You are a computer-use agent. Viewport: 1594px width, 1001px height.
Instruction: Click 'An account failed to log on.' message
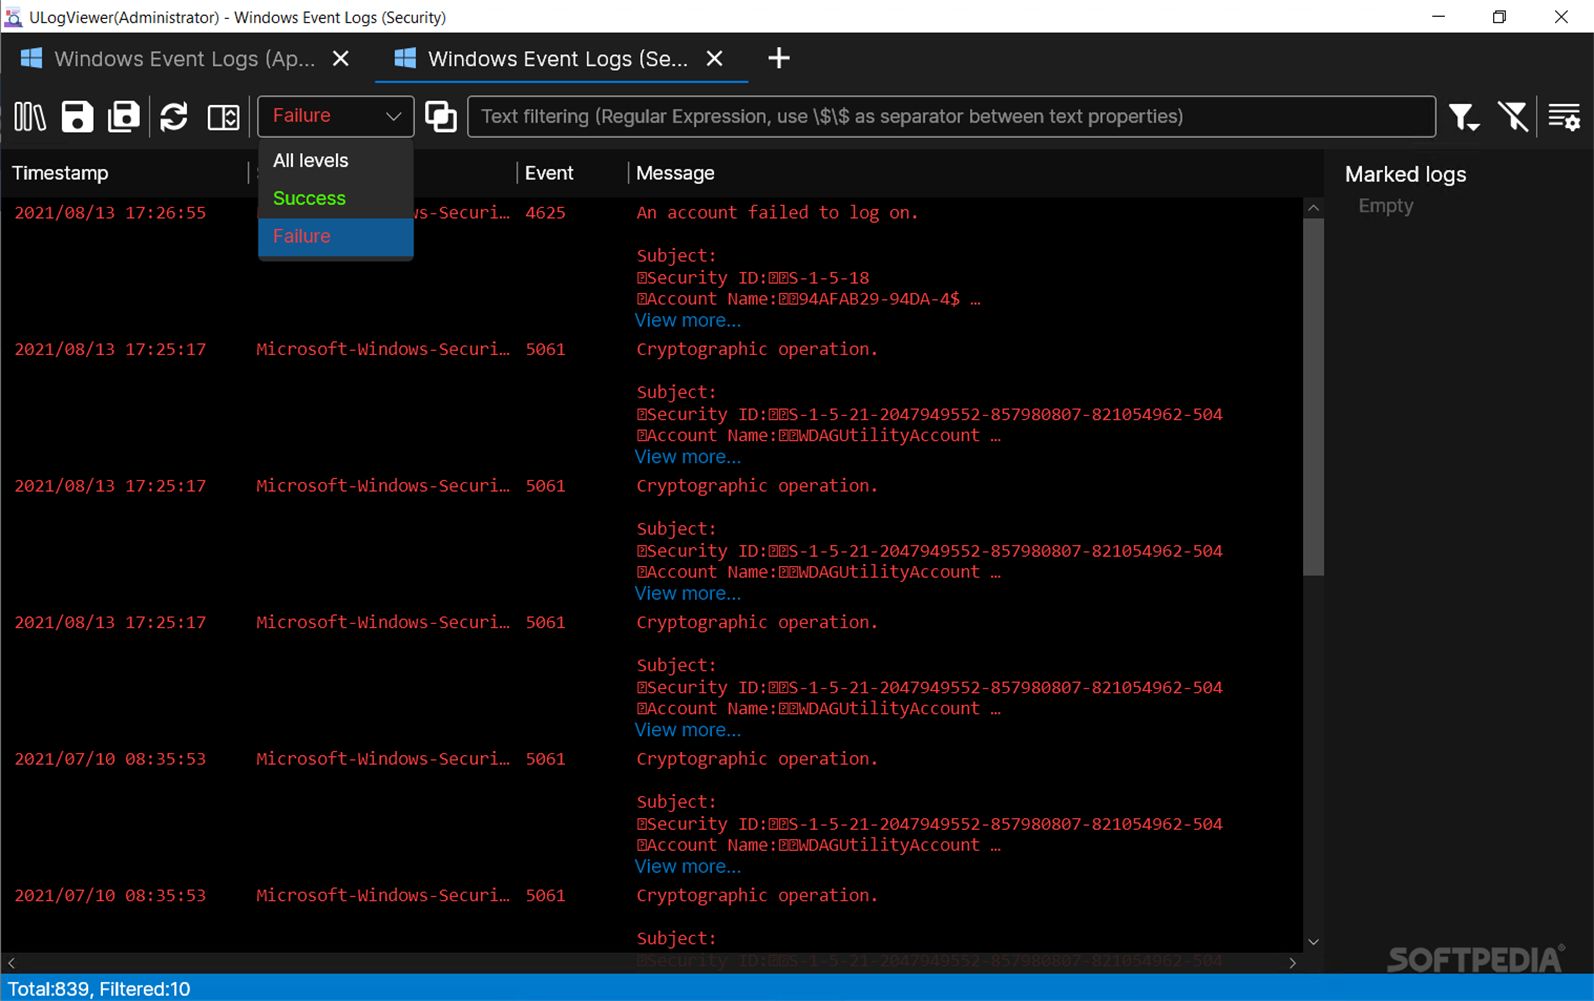(x=777, y=213)
